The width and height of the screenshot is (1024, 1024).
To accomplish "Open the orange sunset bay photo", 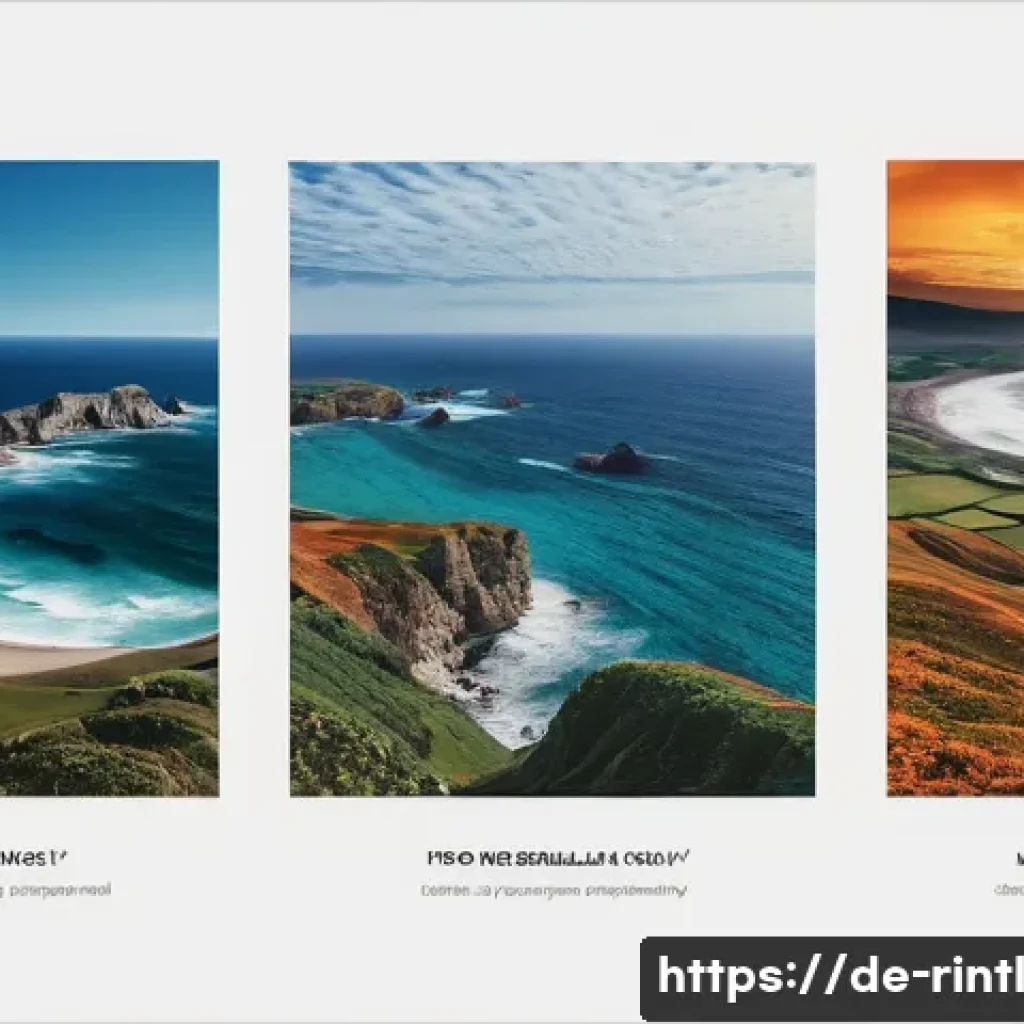I will tap(955, 479).
